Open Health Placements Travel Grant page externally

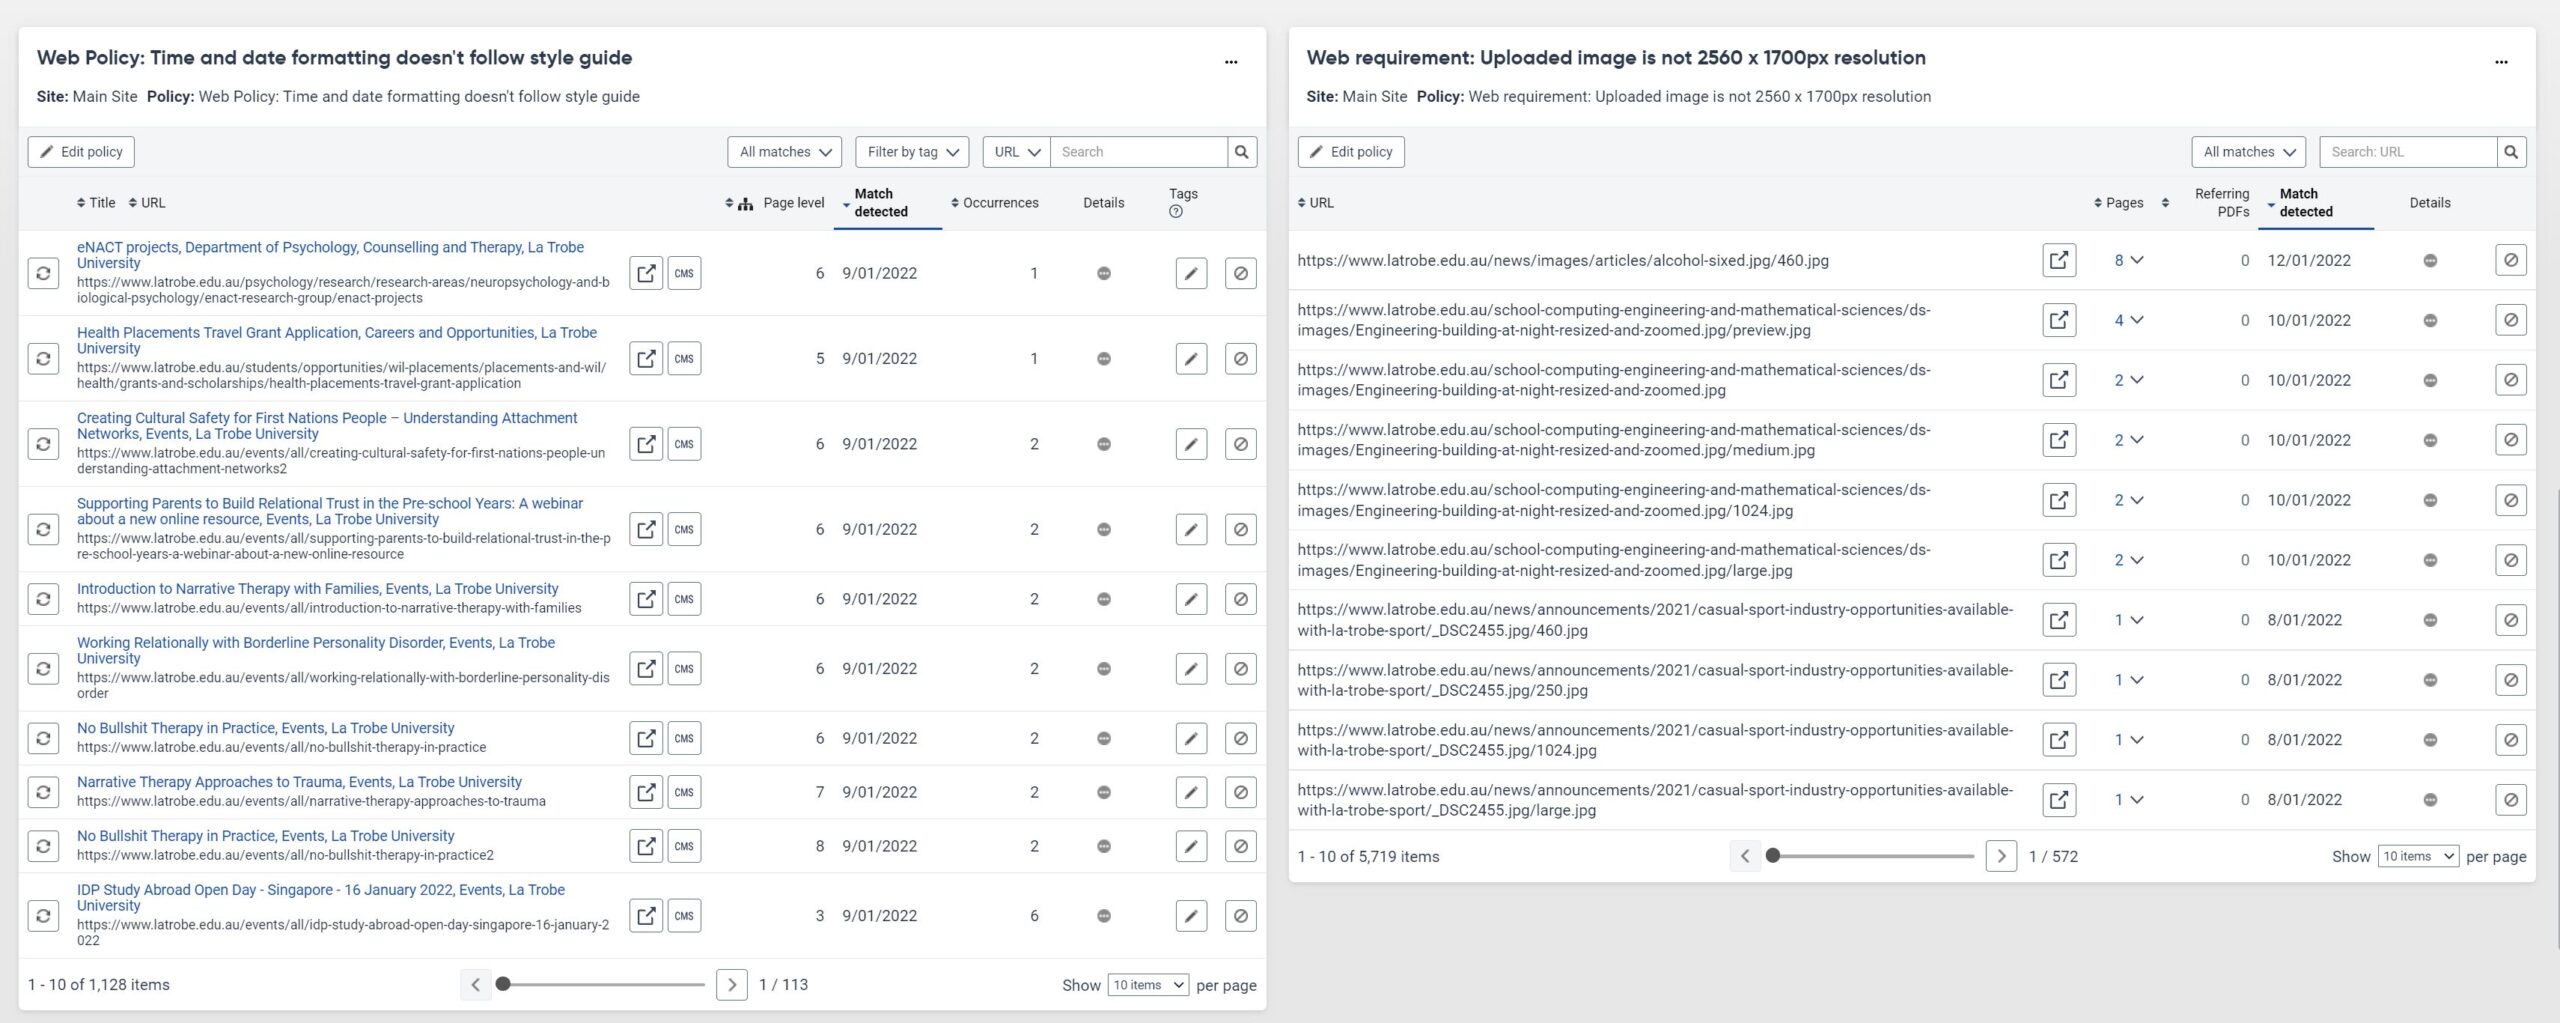(646, 359)
